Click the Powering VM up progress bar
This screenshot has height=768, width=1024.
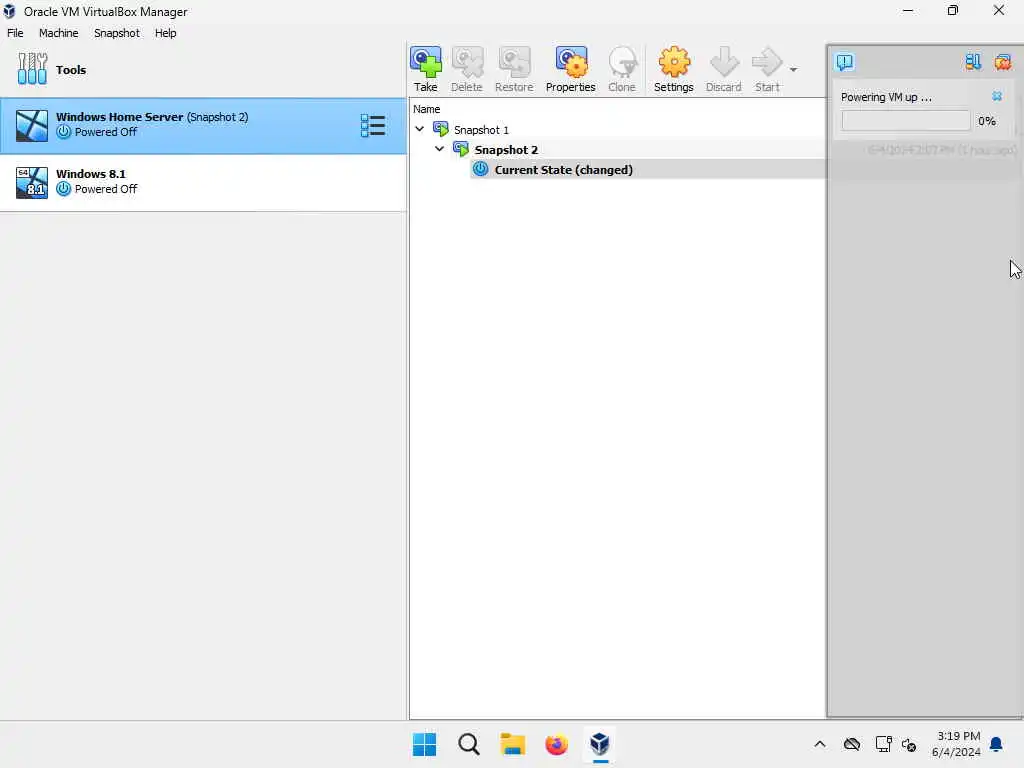(905, 121)
